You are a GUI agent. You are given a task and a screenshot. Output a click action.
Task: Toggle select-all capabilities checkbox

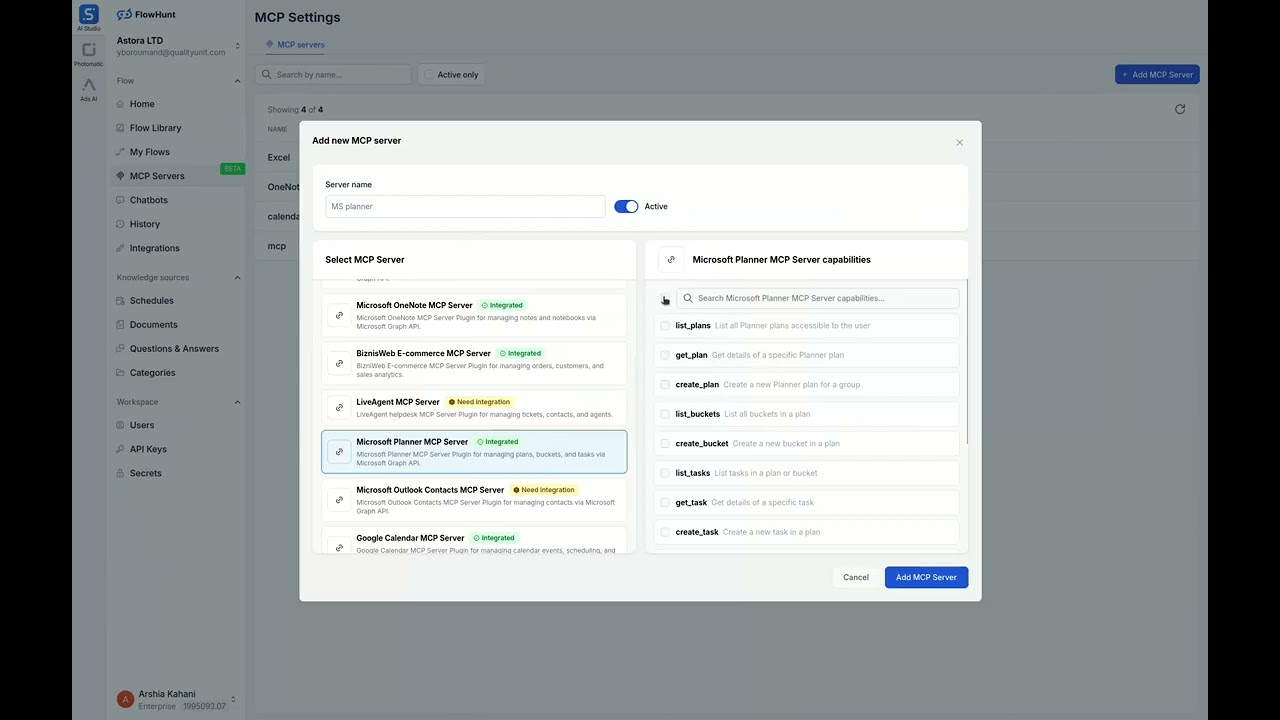[x=665, y=298]
